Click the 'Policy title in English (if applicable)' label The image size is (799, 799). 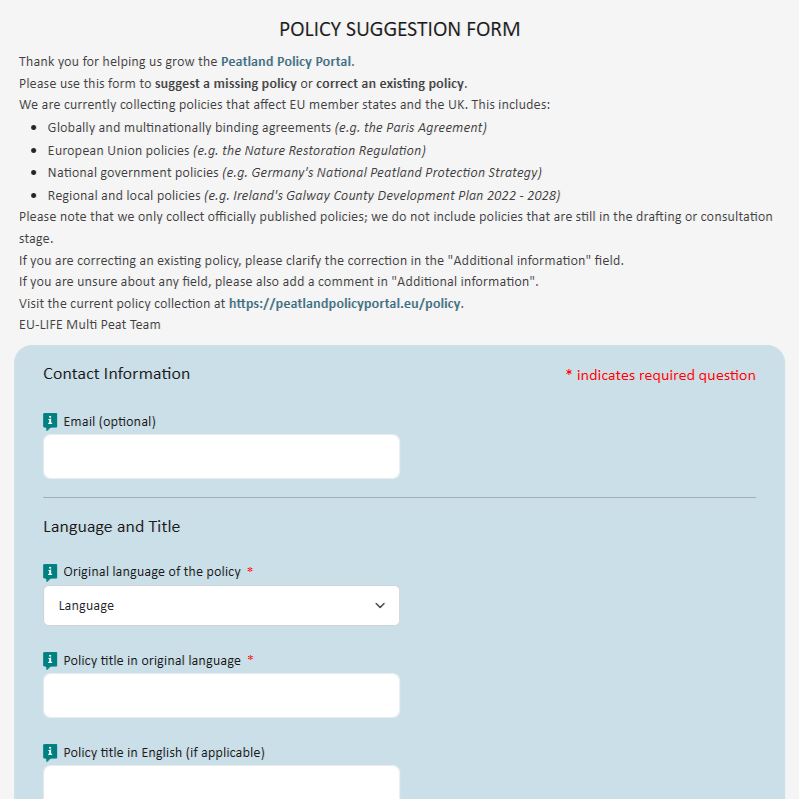(164, 752)
